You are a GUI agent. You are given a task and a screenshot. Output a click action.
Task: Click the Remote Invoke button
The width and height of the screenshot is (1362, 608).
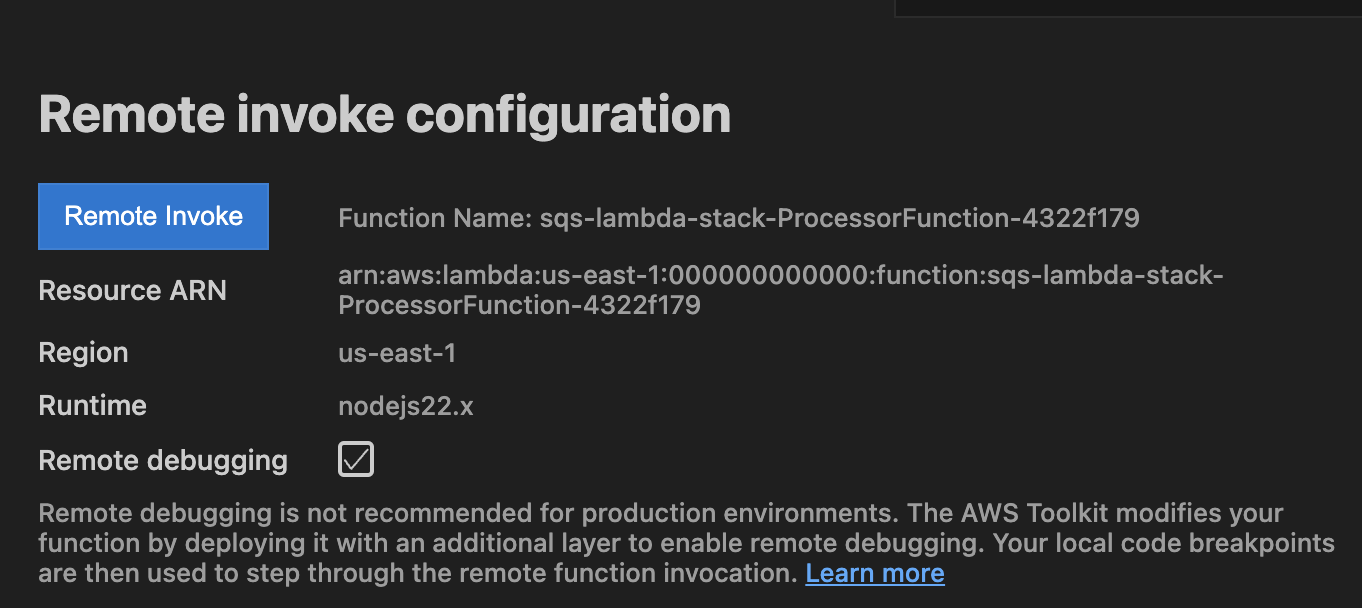coord(153,216)
